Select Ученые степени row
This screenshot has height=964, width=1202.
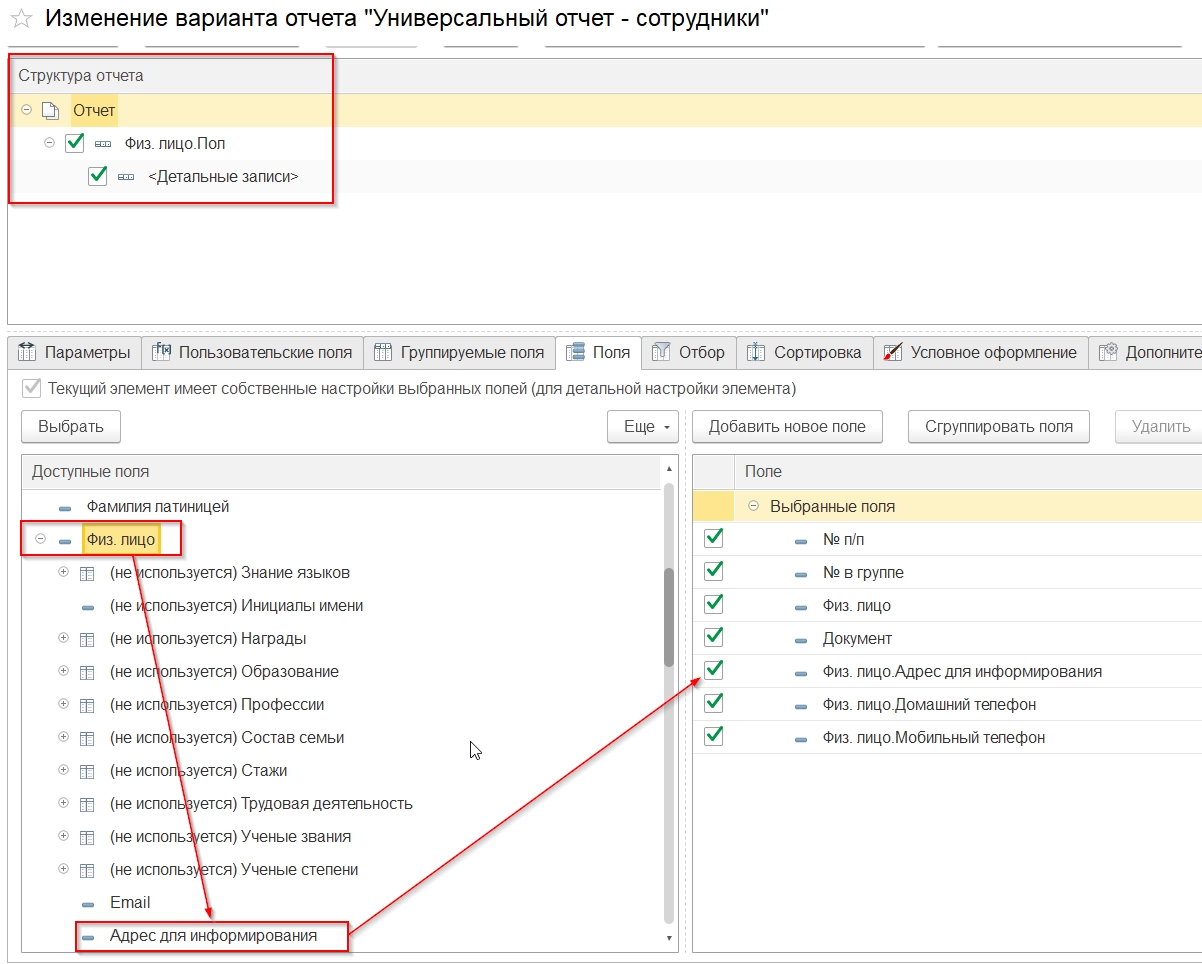tap(341, 870)
